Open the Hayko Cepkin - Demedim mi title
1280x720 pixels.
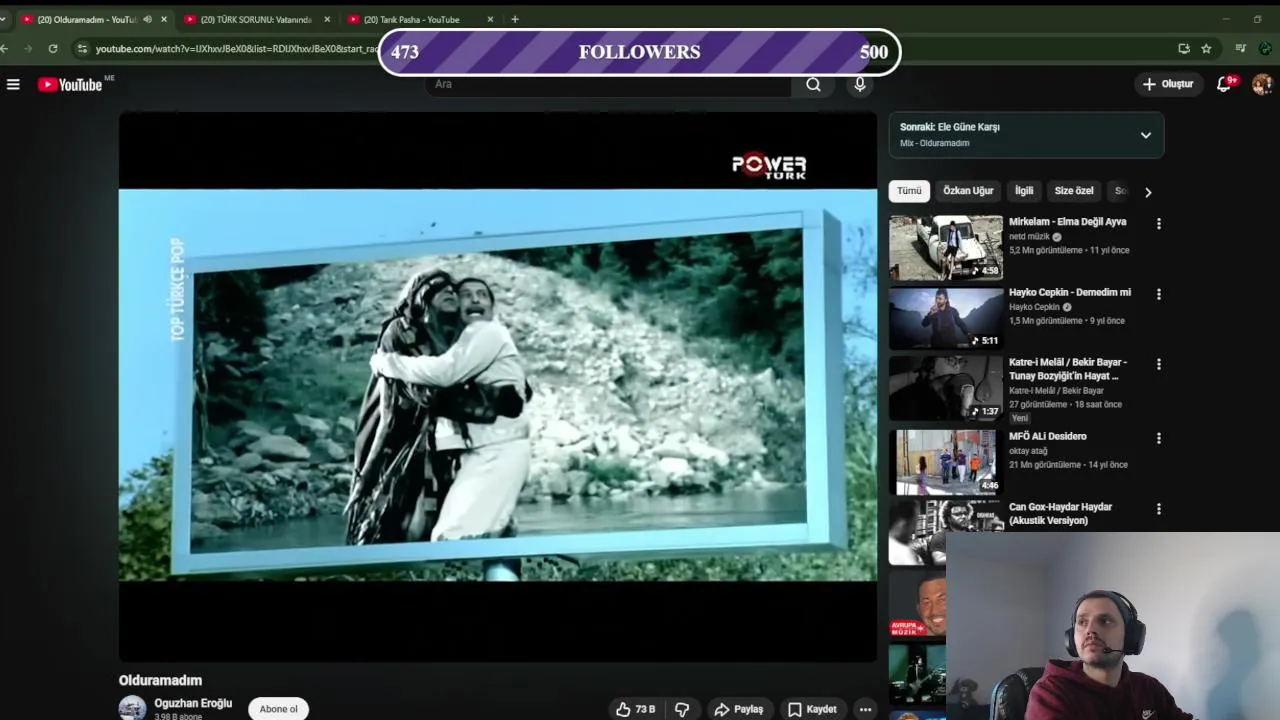1069,293
